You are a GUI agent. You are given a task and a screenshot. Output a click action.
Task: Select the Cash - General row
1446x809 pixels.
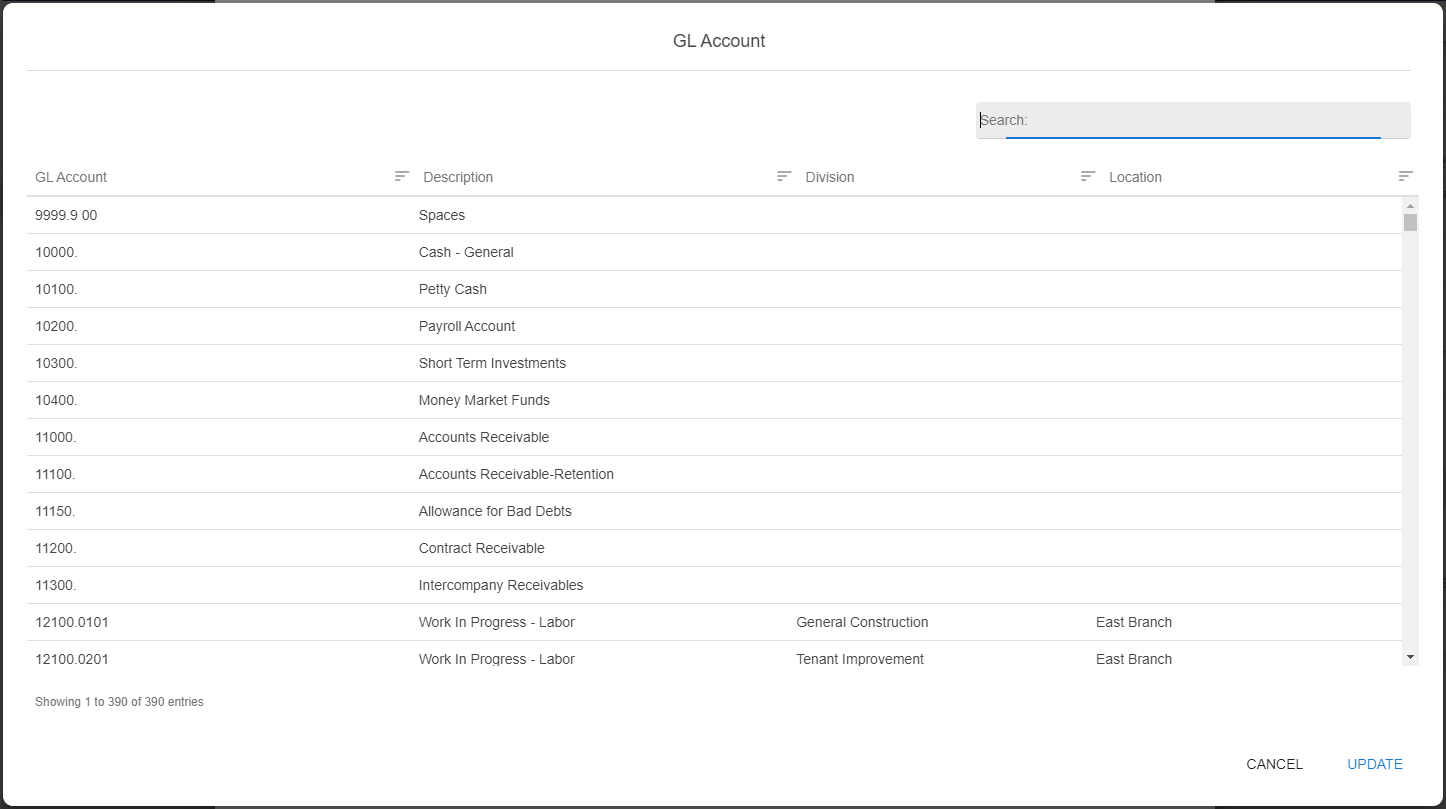pos(714,252)
